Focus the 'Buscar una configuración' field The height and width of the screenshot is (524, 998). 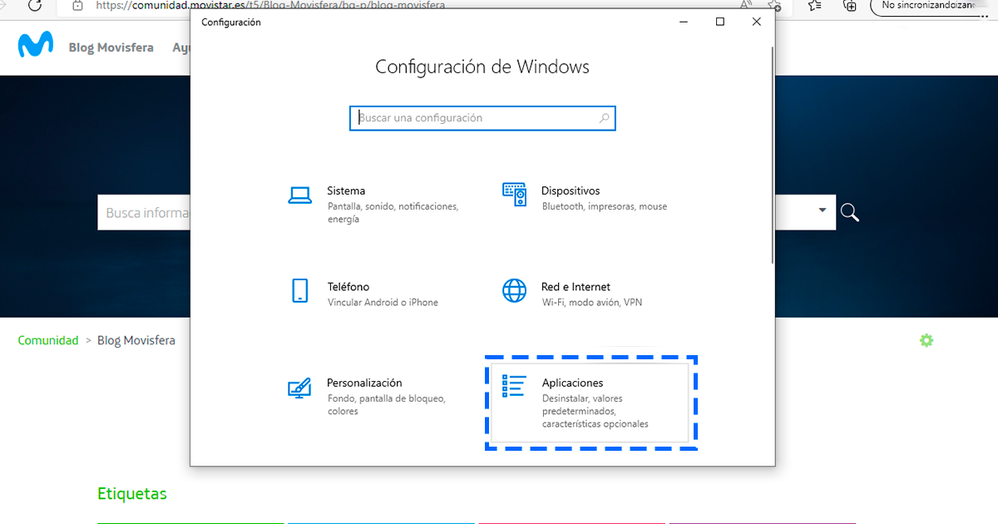click(475, 118)
